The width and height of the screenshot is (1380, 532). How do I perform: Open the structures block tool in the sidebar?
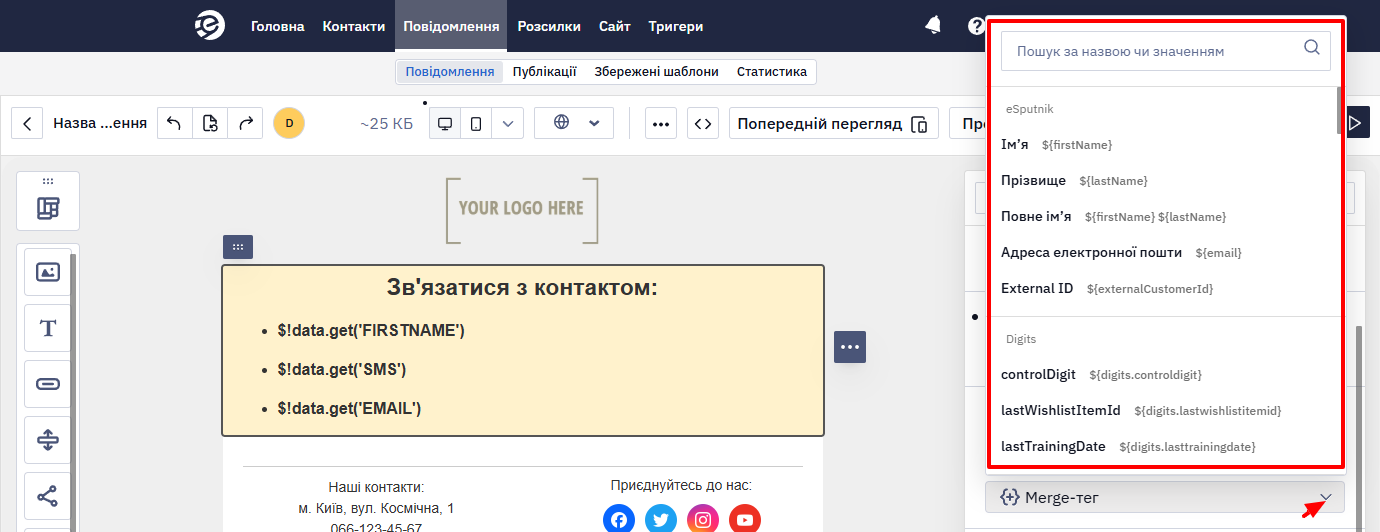pos(48,208)
